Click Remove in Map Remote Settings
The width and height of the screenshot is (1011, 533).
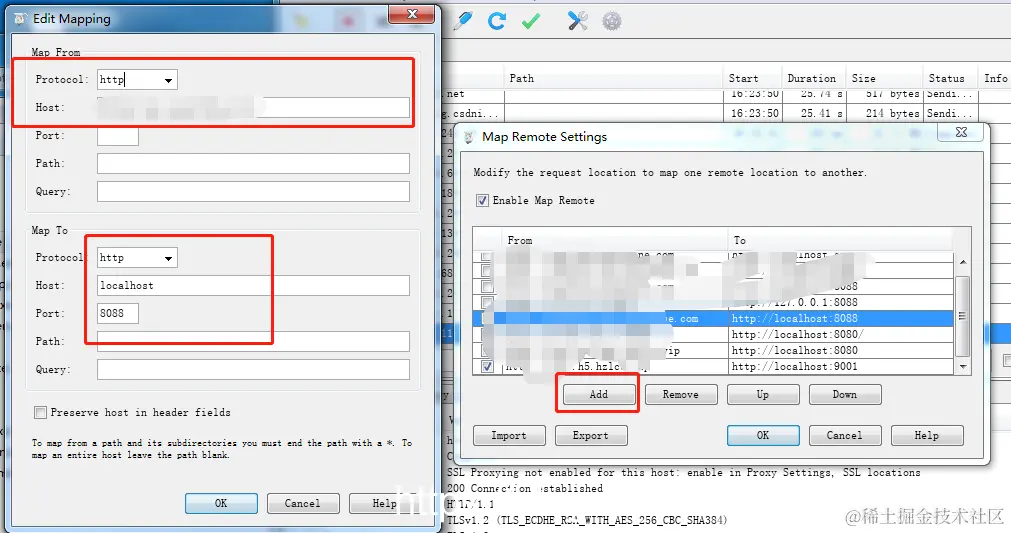pyautogui.click(x=681, y=394)
